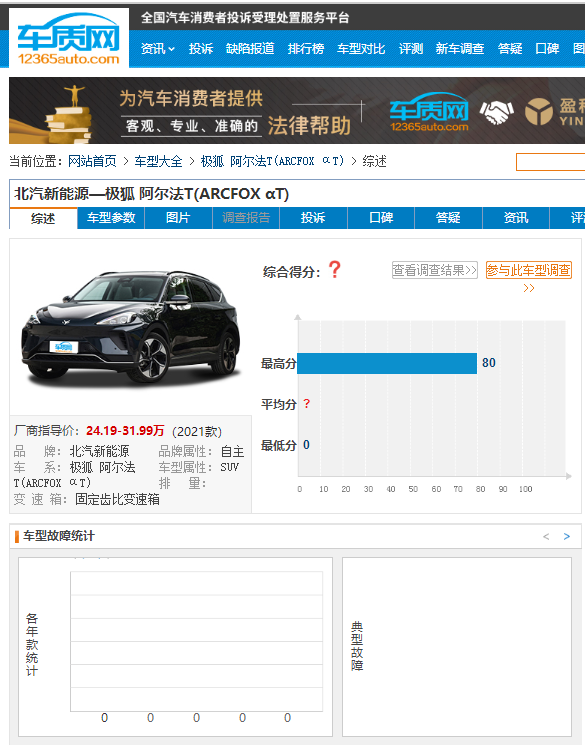Switch to the 投诉 tab for this model

click(x=313, y=218)
